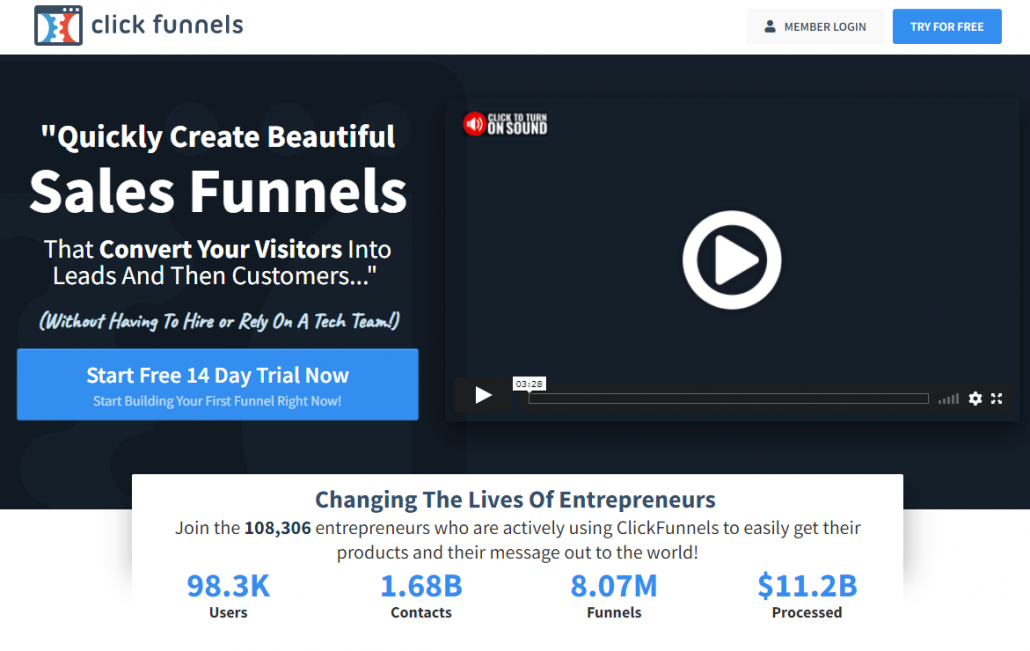The height and width of the screenshot is (651, 1030).
Task: Click the 'Without Having To Hire' handwritten tagline
Action: coord(219,321)
